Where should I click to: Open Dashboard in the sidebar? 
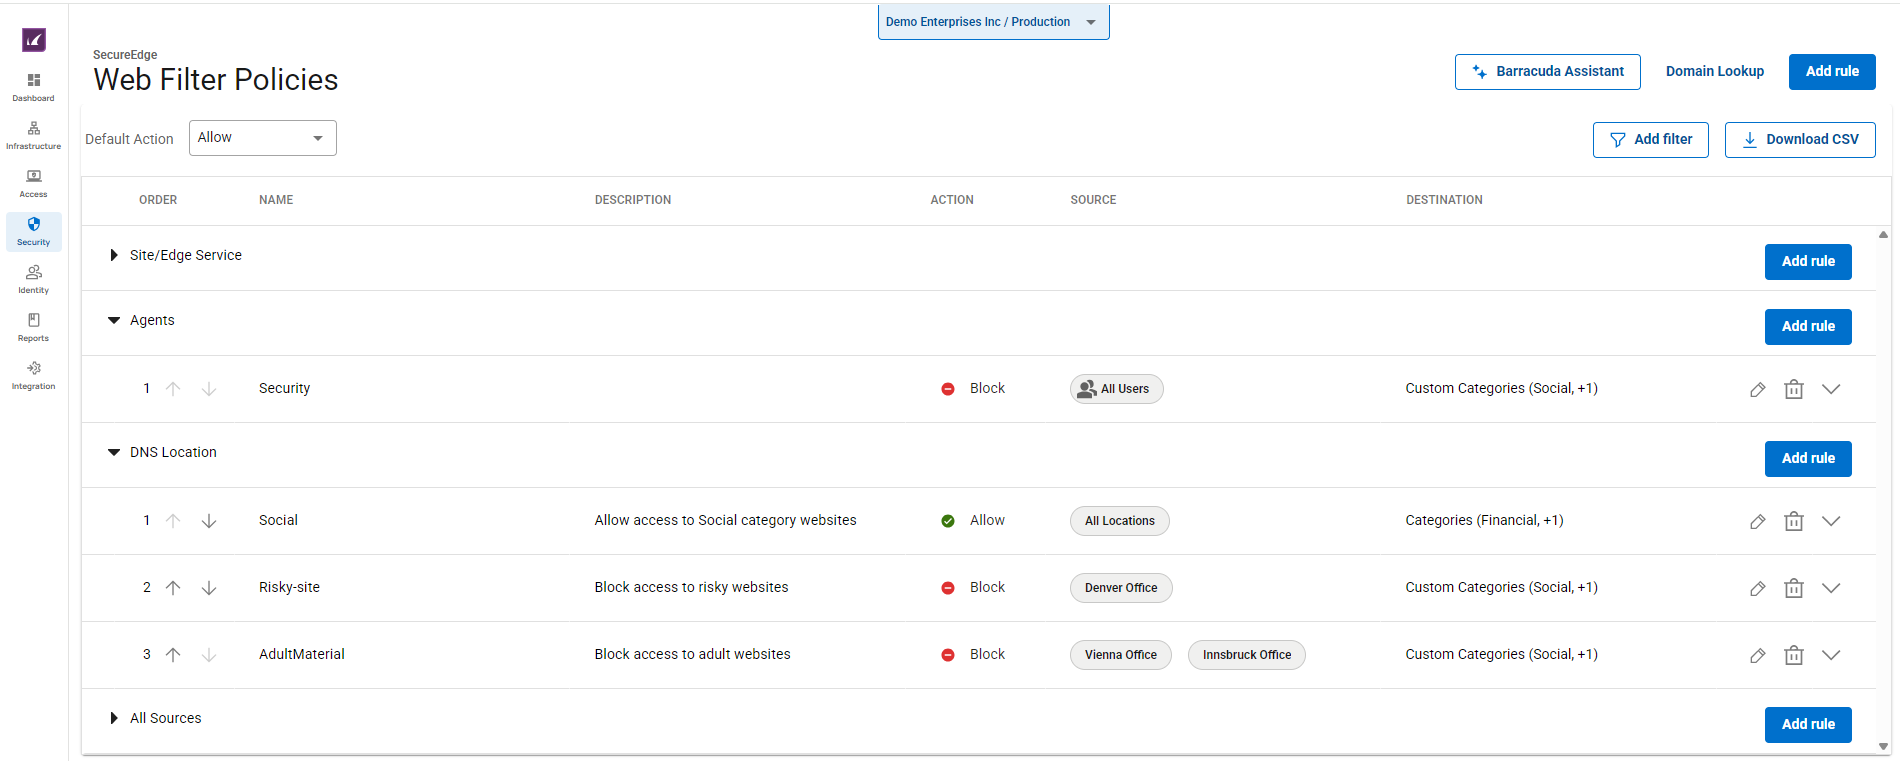34,87
